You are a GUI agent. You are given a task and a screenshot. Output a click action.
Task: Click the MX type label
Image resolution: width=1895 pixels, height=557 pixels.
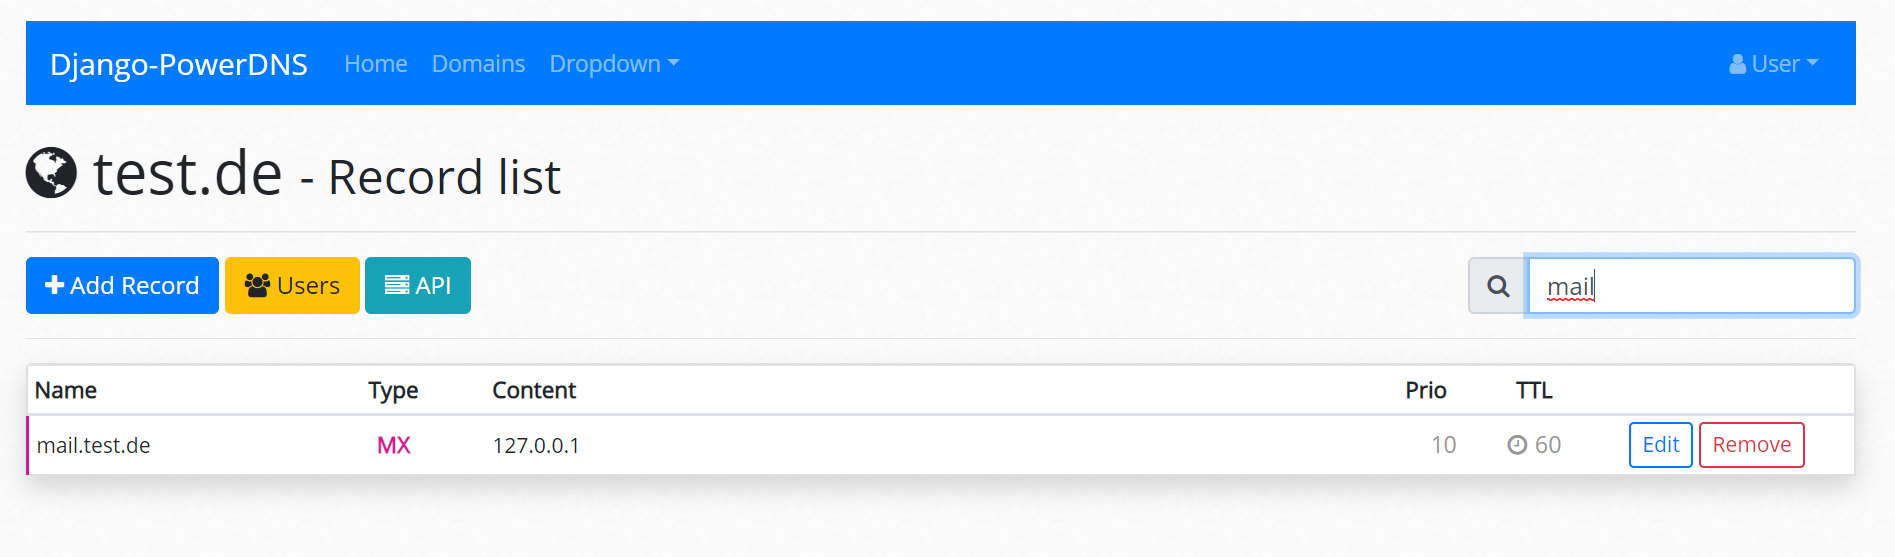coord(394,445)
